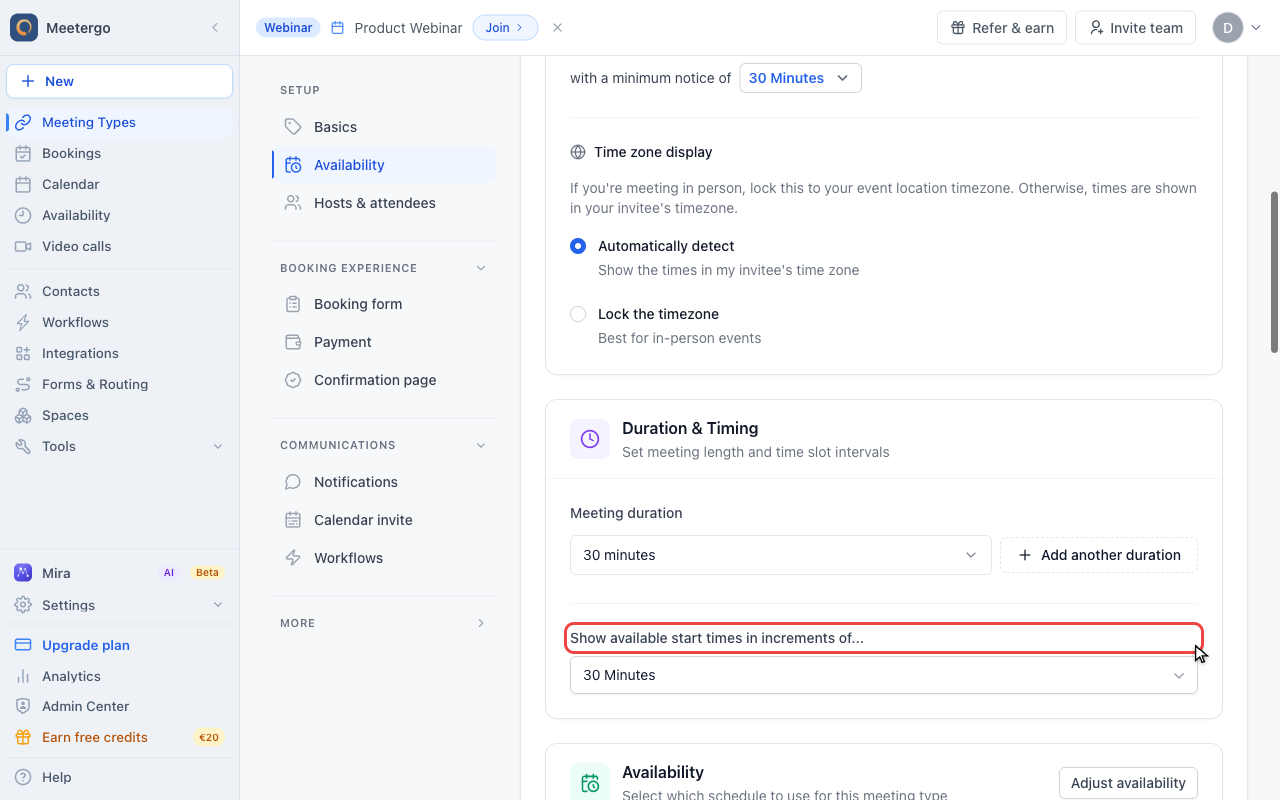This screenshot has width=1280, height=800.
Task: Open the minimum notice 30 Minutes dropdown
Action: tap(800, 78)
